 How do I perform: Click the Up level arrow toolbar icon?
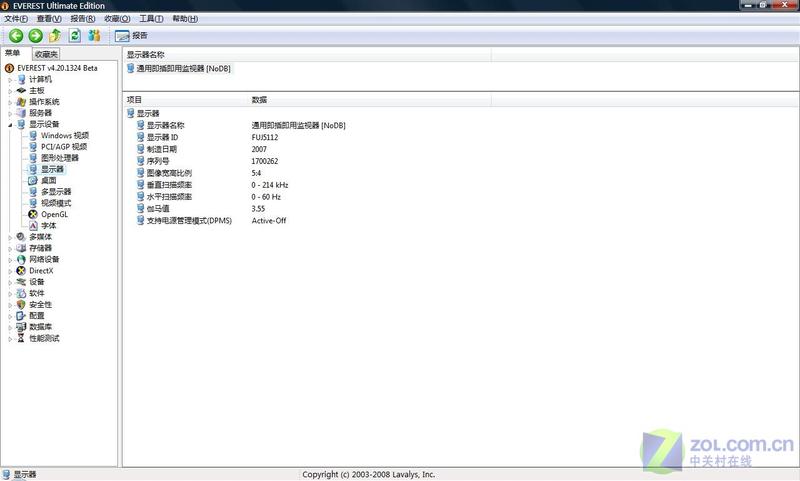pos(55,35)
